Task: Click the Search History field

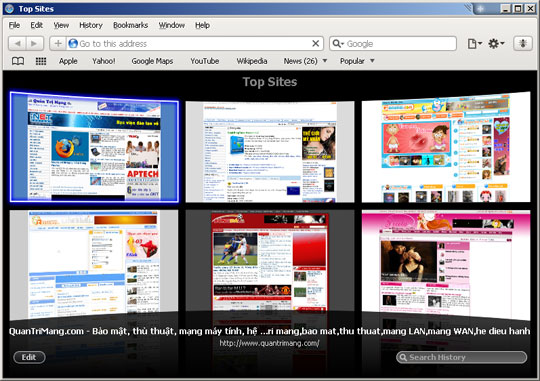Action: (x=461, y=357)
